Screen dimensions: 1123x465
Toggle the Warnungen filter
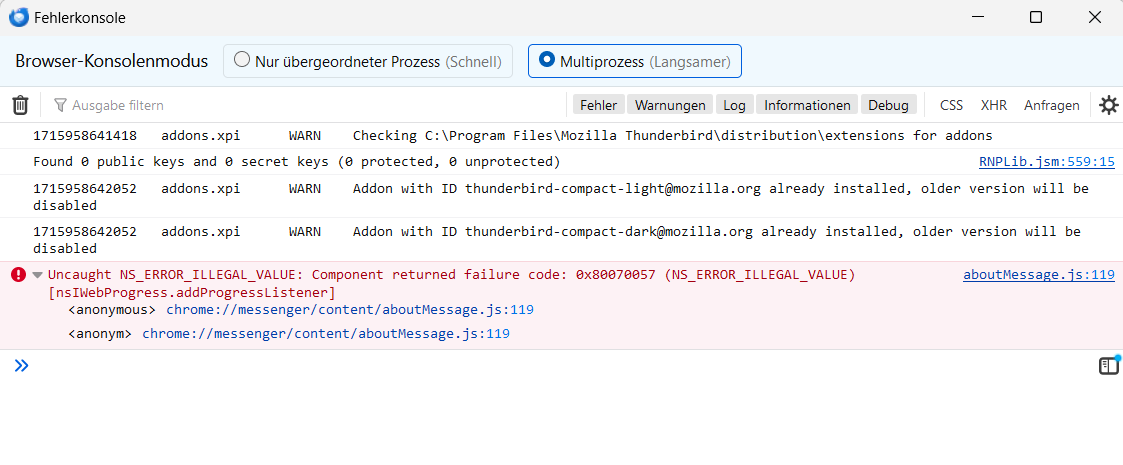point(671,105)
